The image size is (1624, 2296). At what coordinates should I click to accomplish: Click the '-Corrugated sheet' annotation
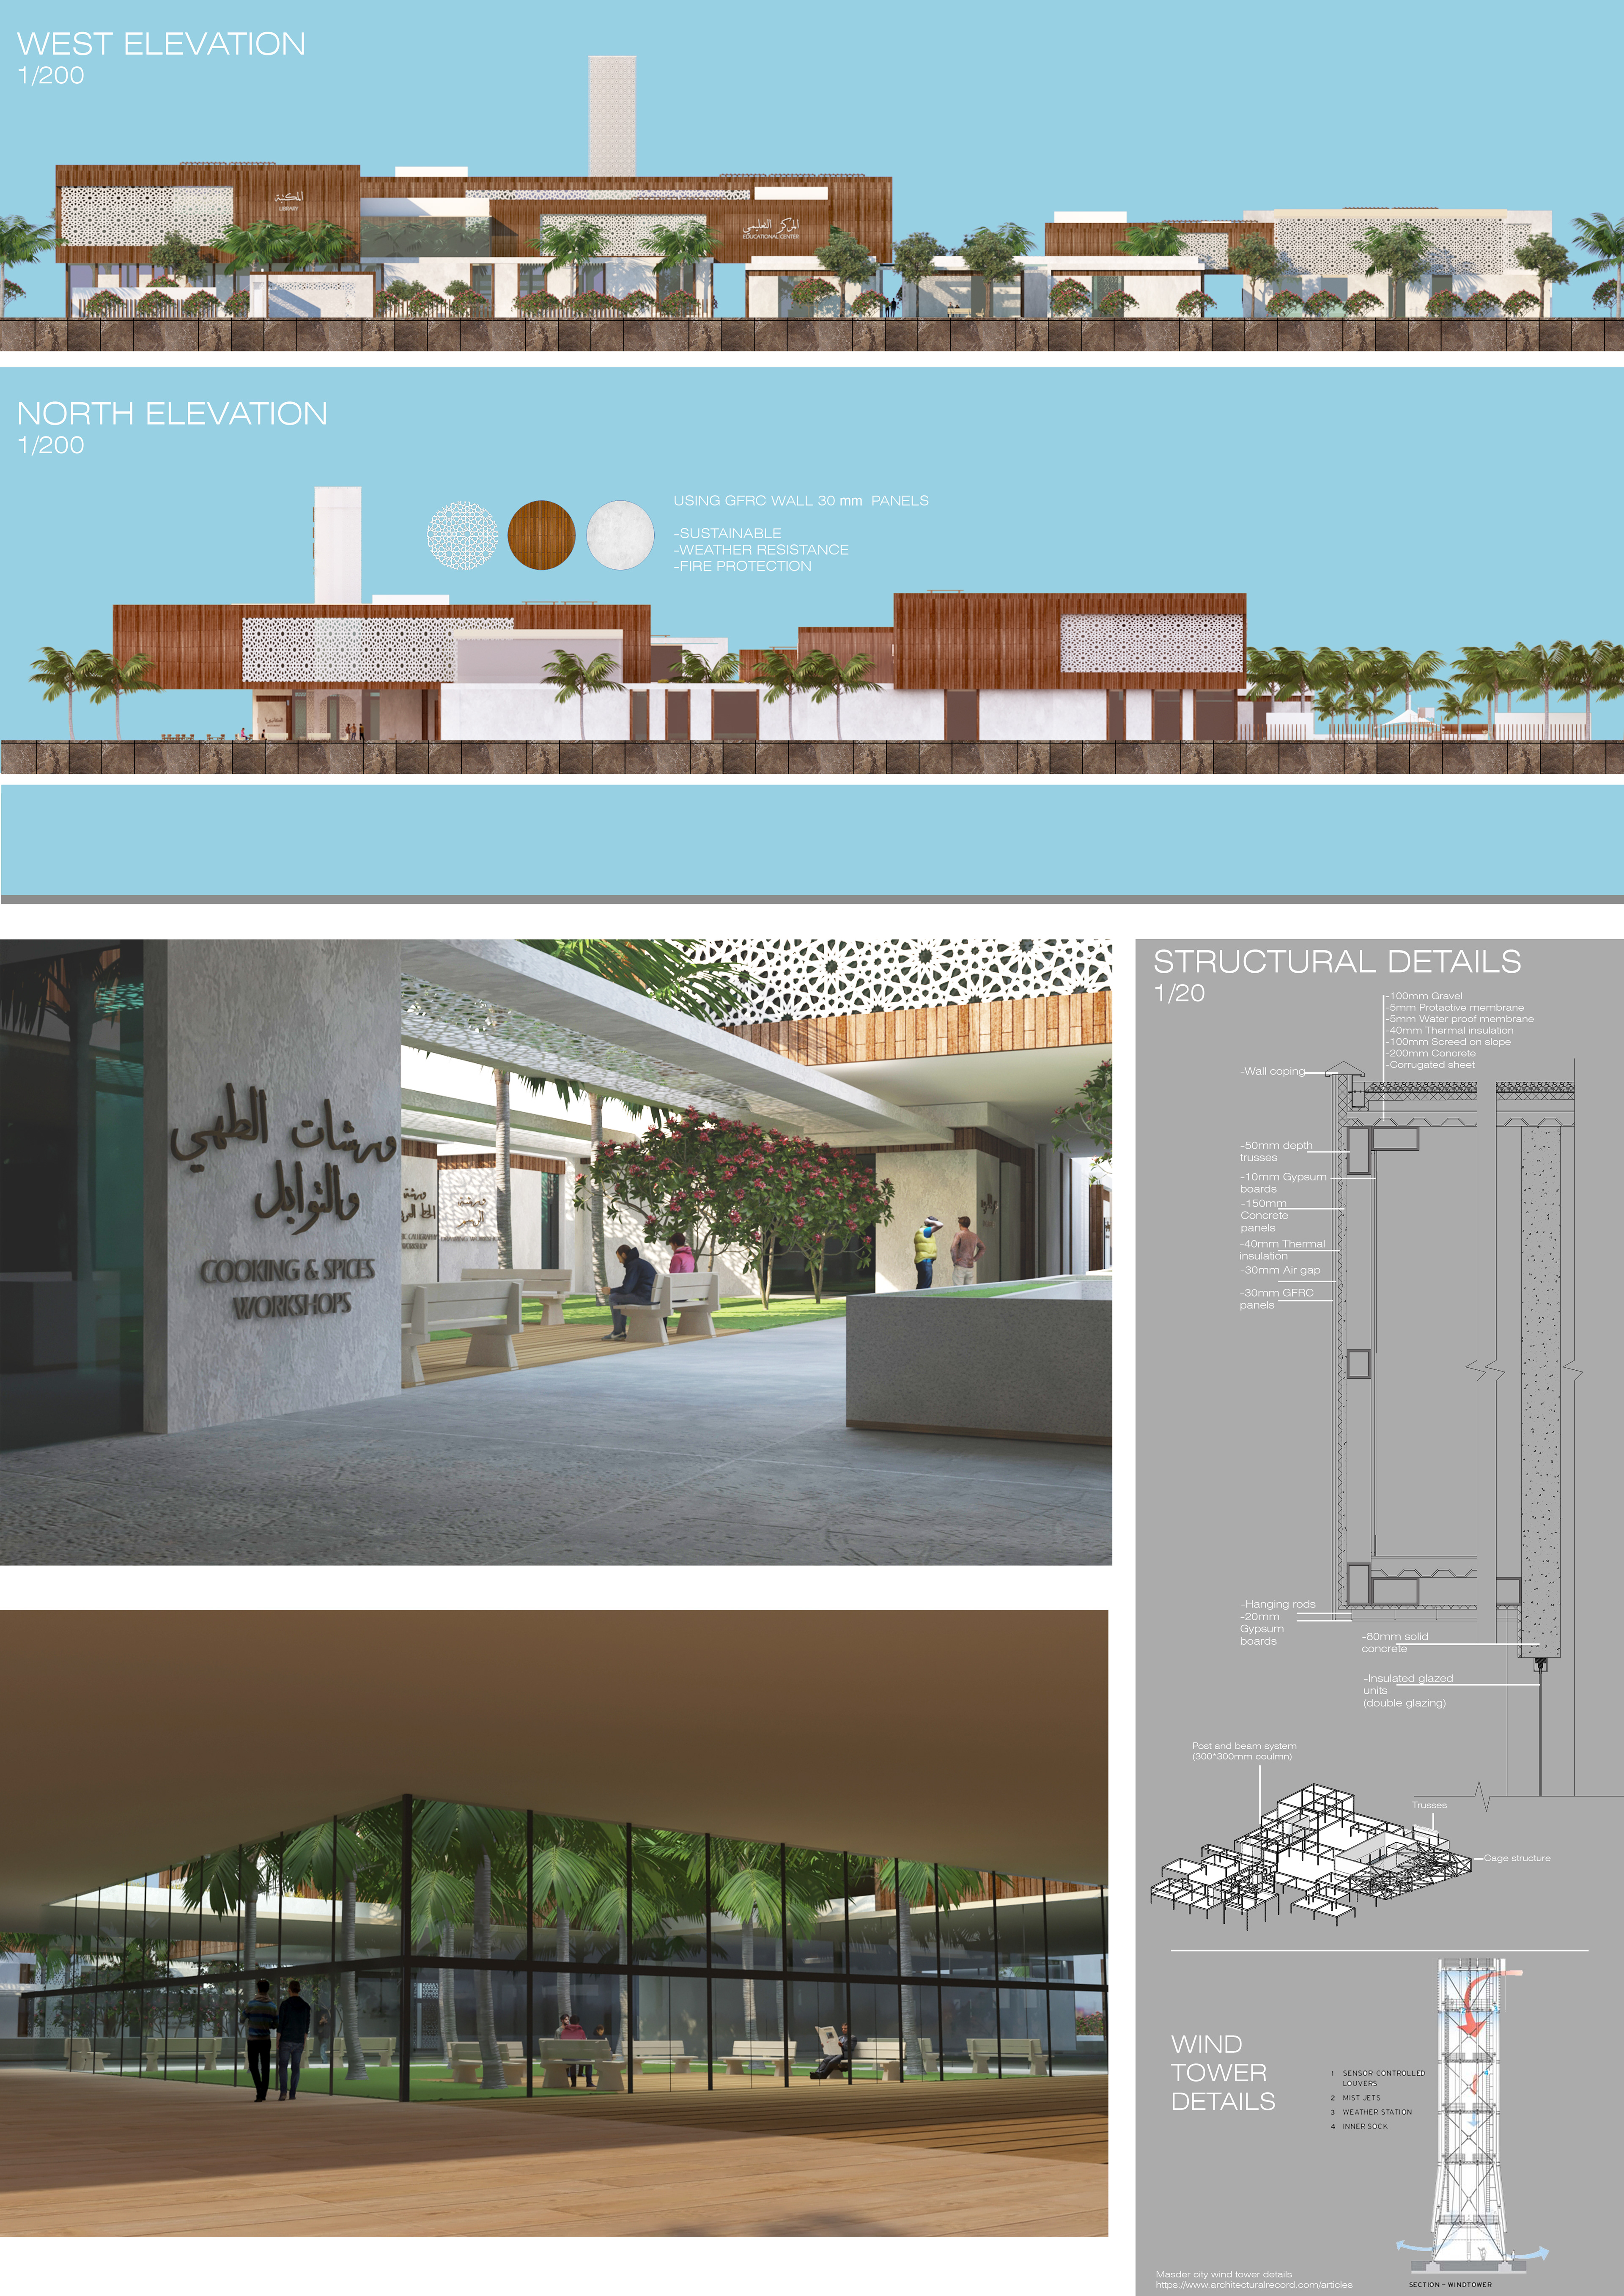pos(1430,1064)
